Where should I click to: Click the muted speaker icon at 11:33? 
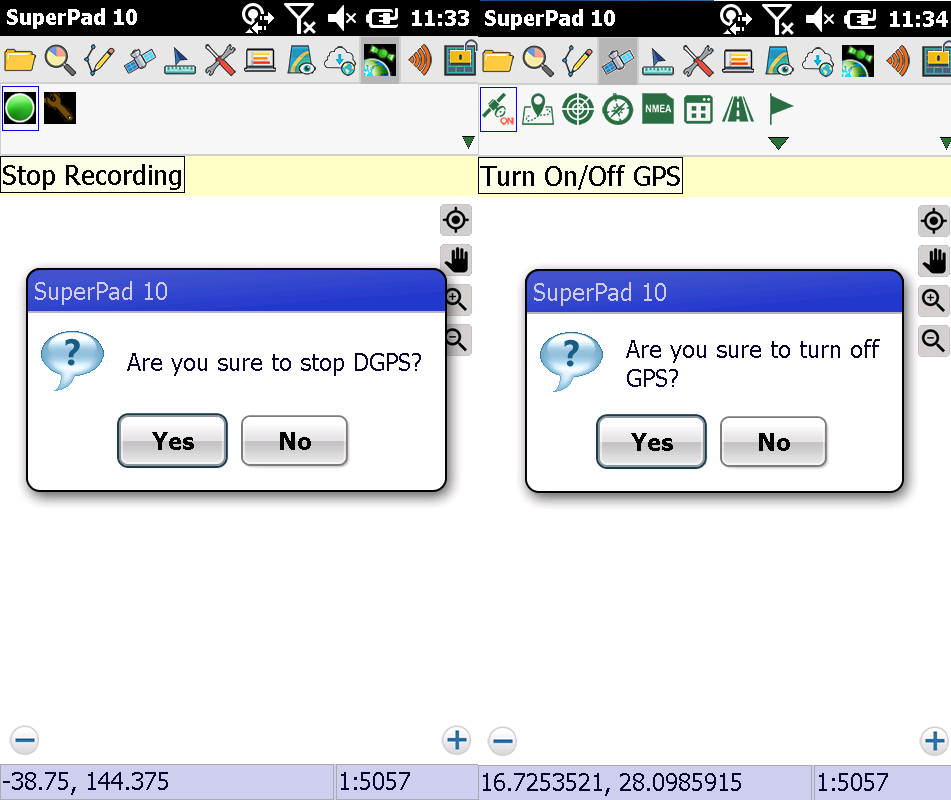342,18
